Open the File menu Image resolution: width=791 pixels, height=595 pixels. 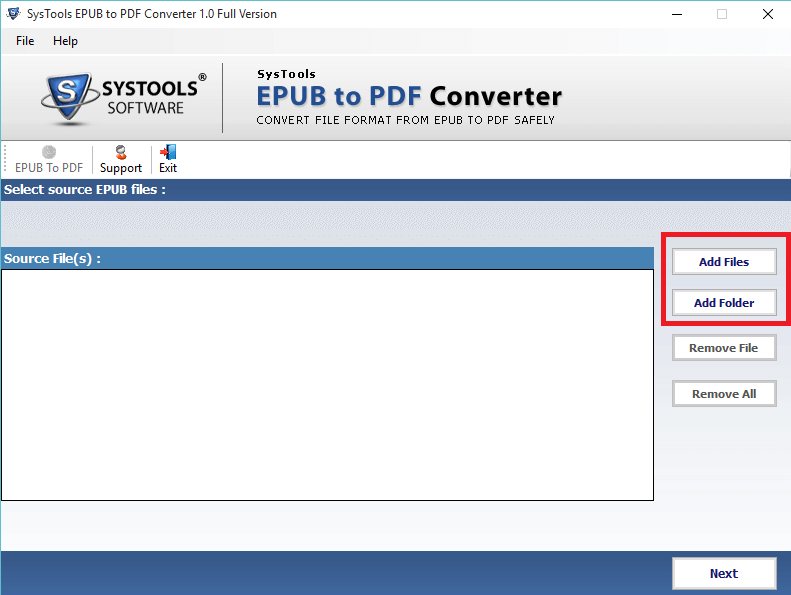pyautogui.click(x=25, y=41)
